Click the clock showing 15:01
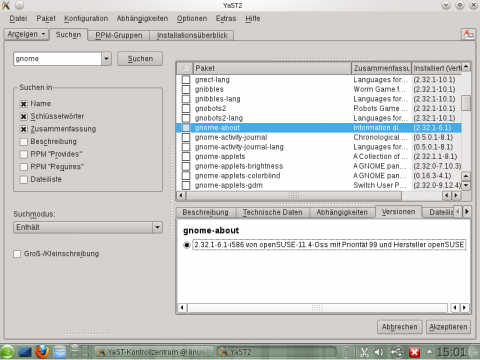This screenshot has width=480, height=360. point(451,352)
